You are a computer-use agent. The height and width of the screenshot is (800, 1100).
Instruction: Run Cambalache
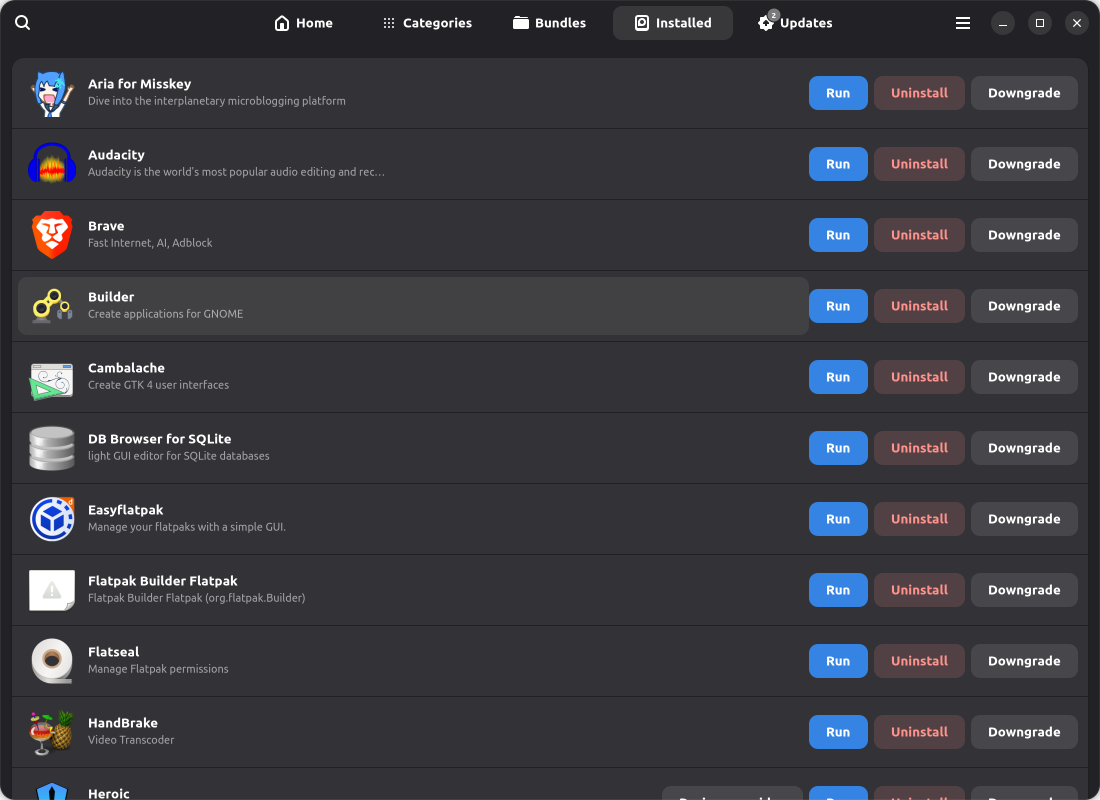click(x=838, y=377)
